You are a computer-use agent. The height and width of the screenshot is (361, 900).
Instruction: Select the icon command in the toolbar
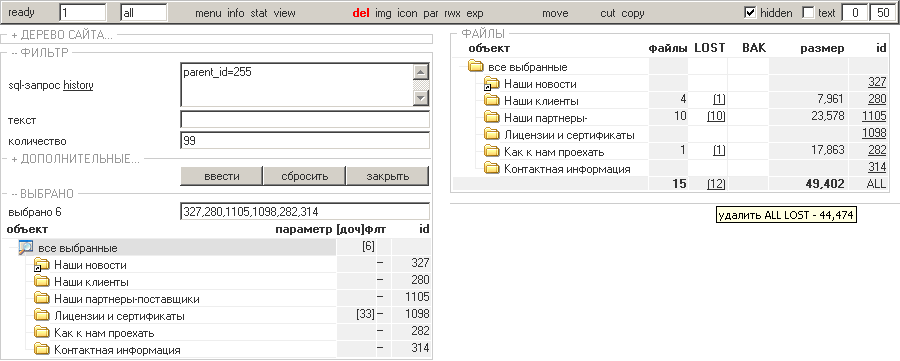click(408, 13)
